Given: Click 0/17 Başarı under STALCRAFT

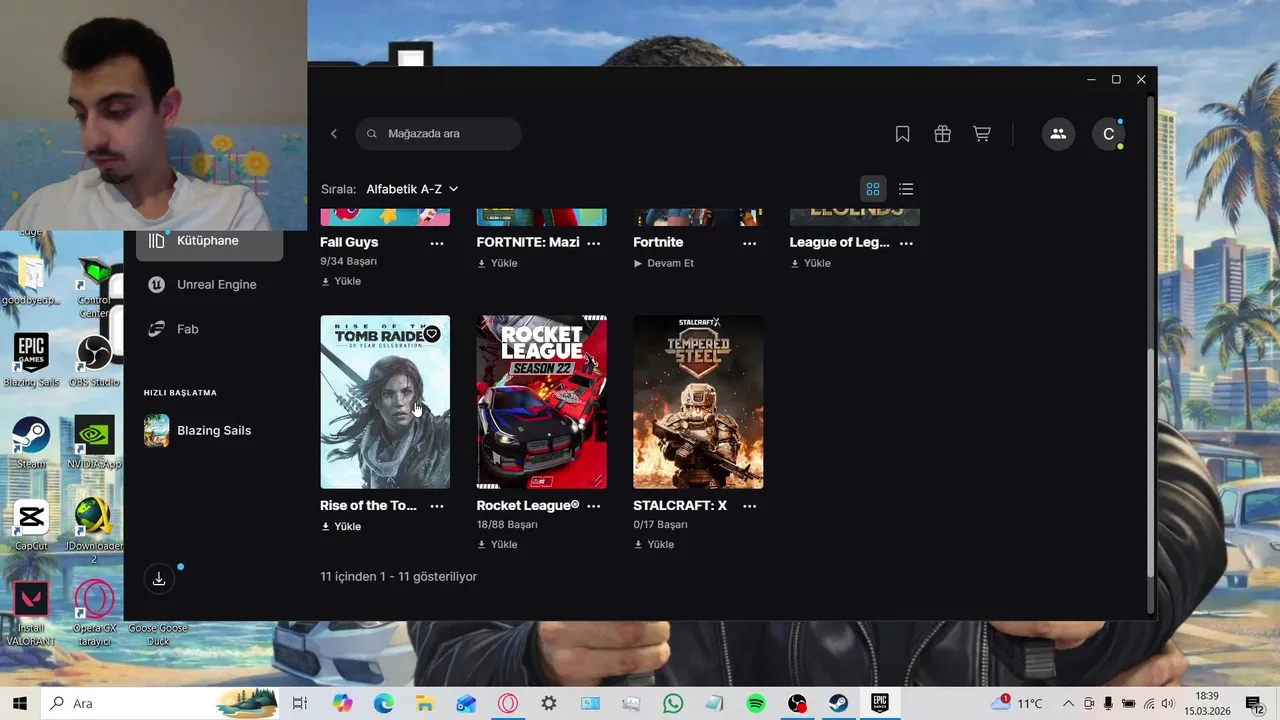Looking at the screenshot, I should [x=661, y=525].
